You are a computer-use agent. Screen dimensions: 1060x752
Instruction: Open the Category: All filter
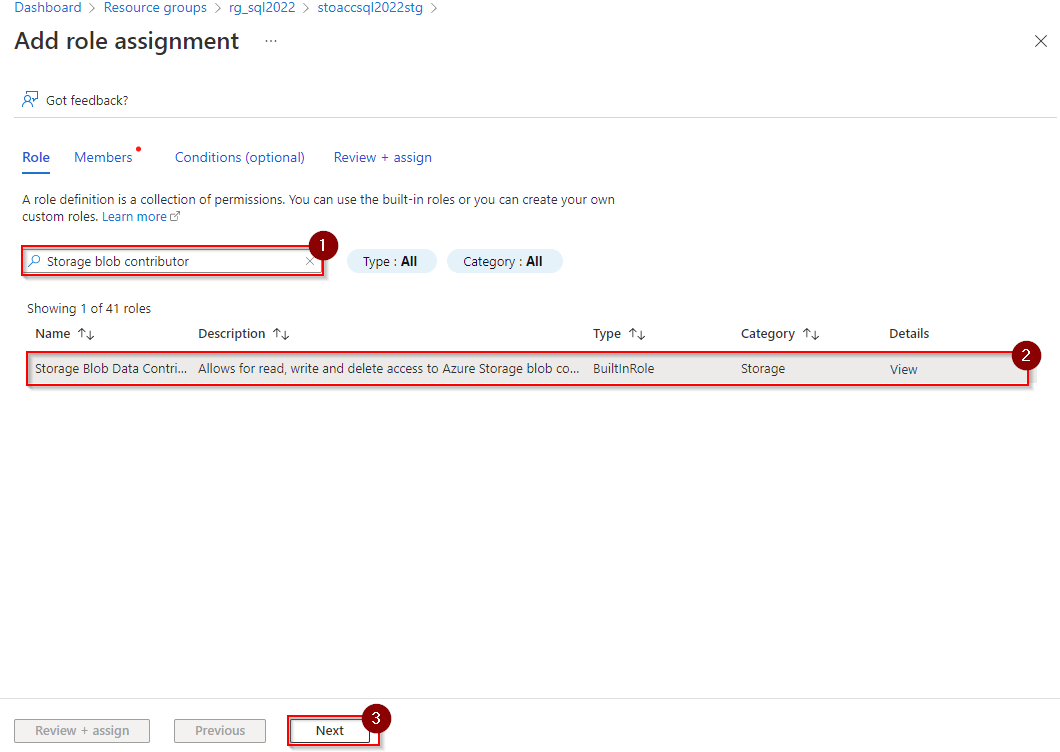point(503,261)
